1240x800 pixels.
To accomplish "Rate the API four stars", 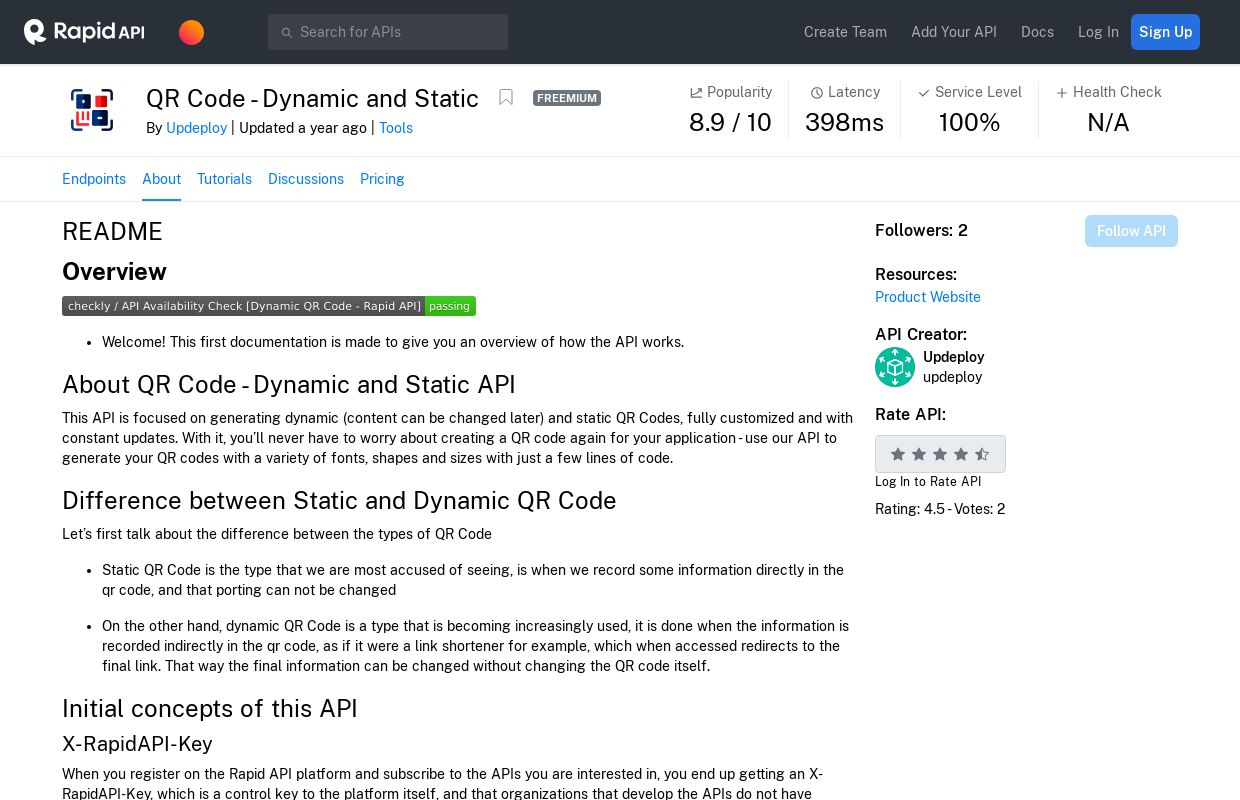I will (x=961, y=454).
